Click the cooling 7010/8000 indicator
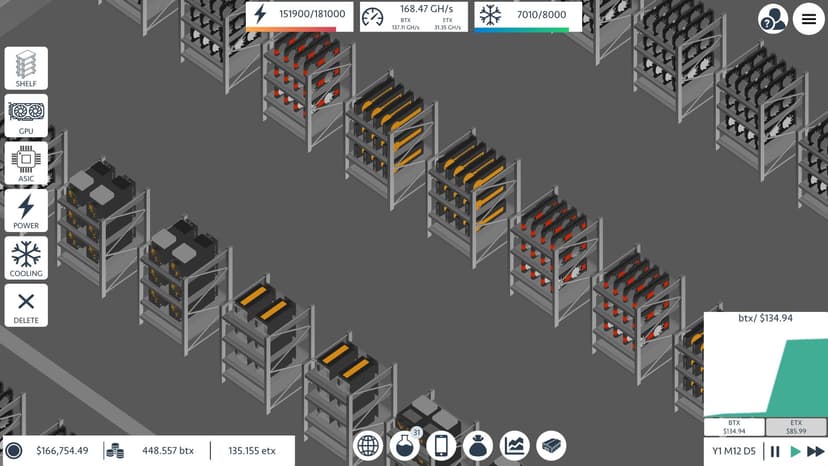The height and width of the screenshot is (466, 828). (x=528, y=16)
